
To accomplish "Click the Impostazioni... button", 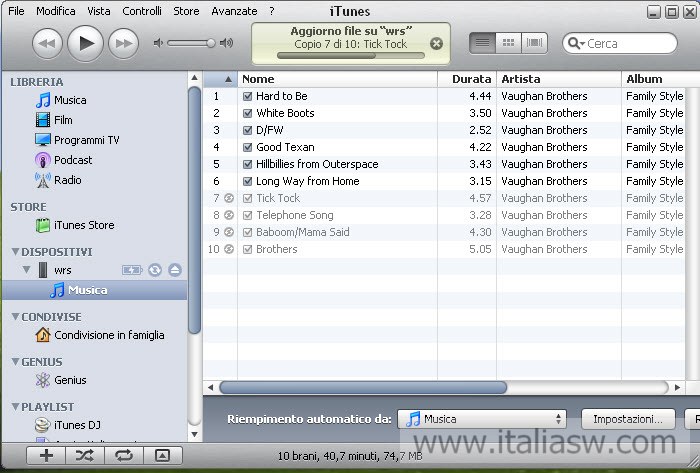I will pos(628,419).
